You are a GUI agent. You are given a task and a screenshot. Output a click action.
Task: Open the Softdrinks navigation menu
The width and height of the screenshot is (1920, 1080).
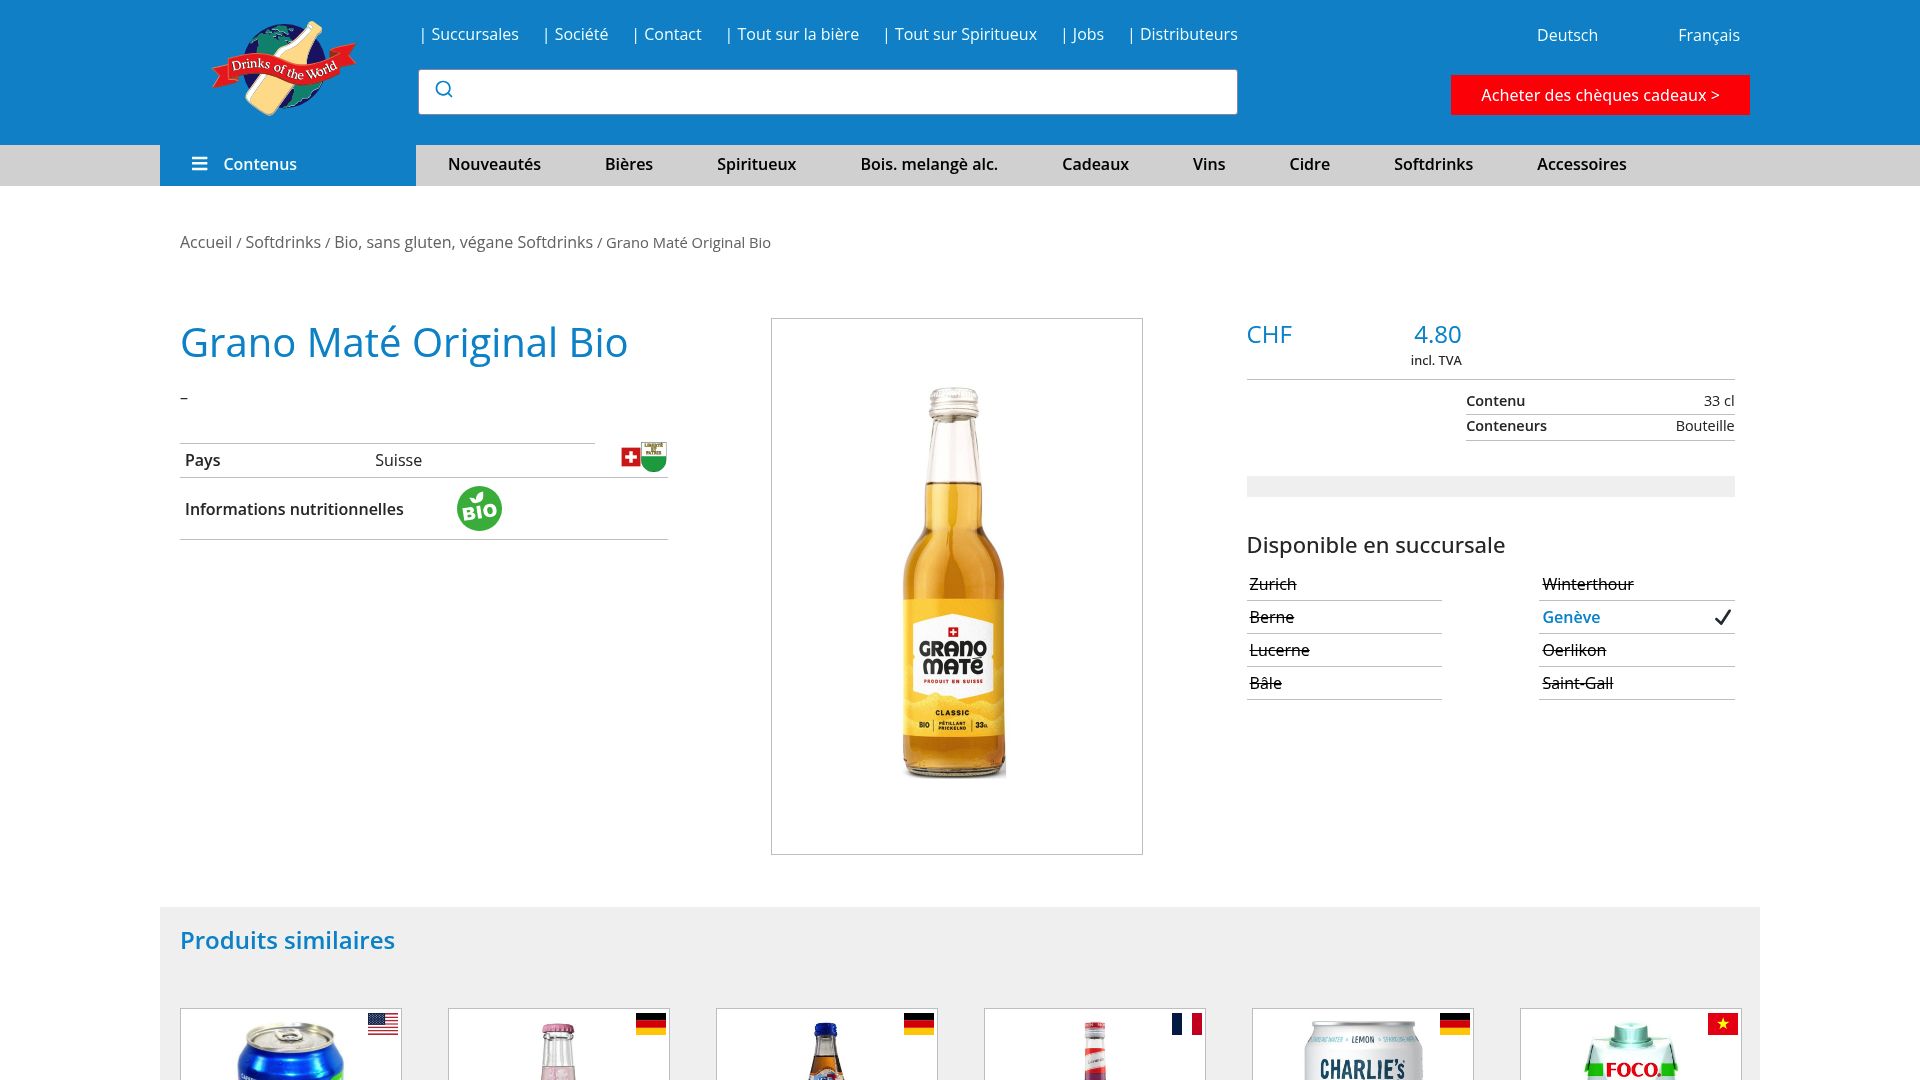point(1433,164)
